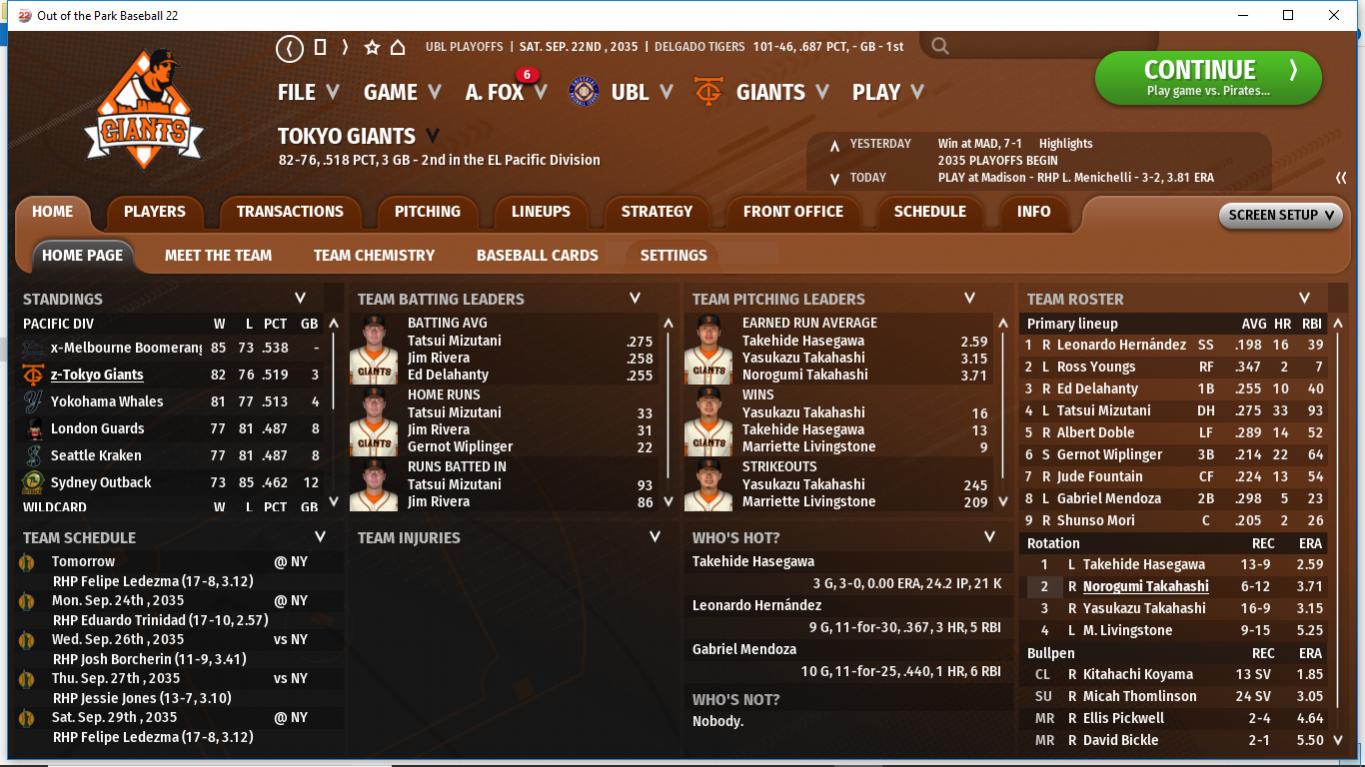The height and width of the screenshot is (767, 1365).
Task: Open Leonardo Hernández in the primary lineup
Action: coord(1121,345)
